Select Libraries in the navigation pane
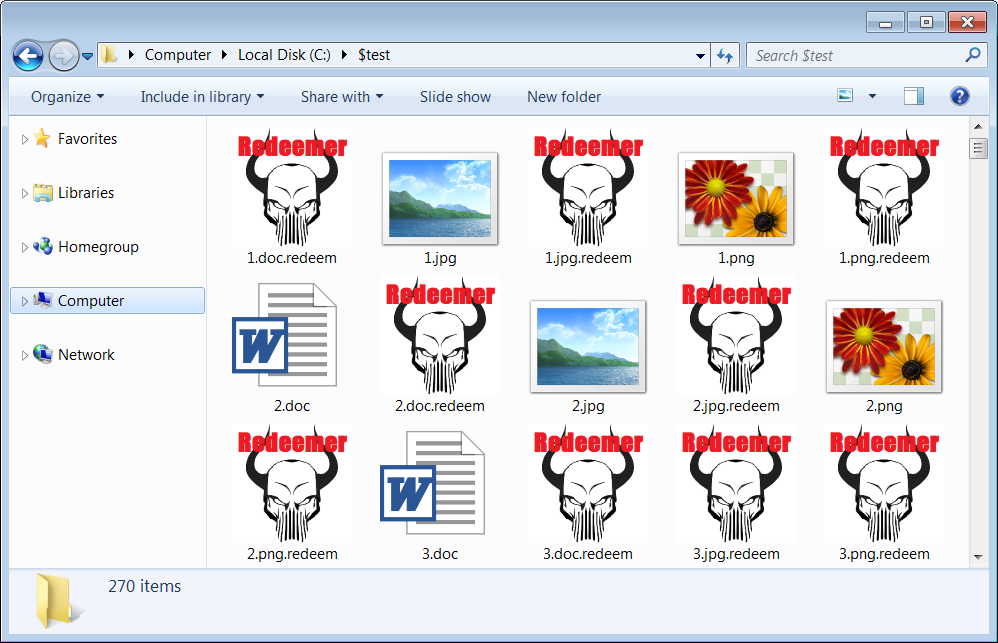This screenshot has height=643, width=998. coord(86,193)
